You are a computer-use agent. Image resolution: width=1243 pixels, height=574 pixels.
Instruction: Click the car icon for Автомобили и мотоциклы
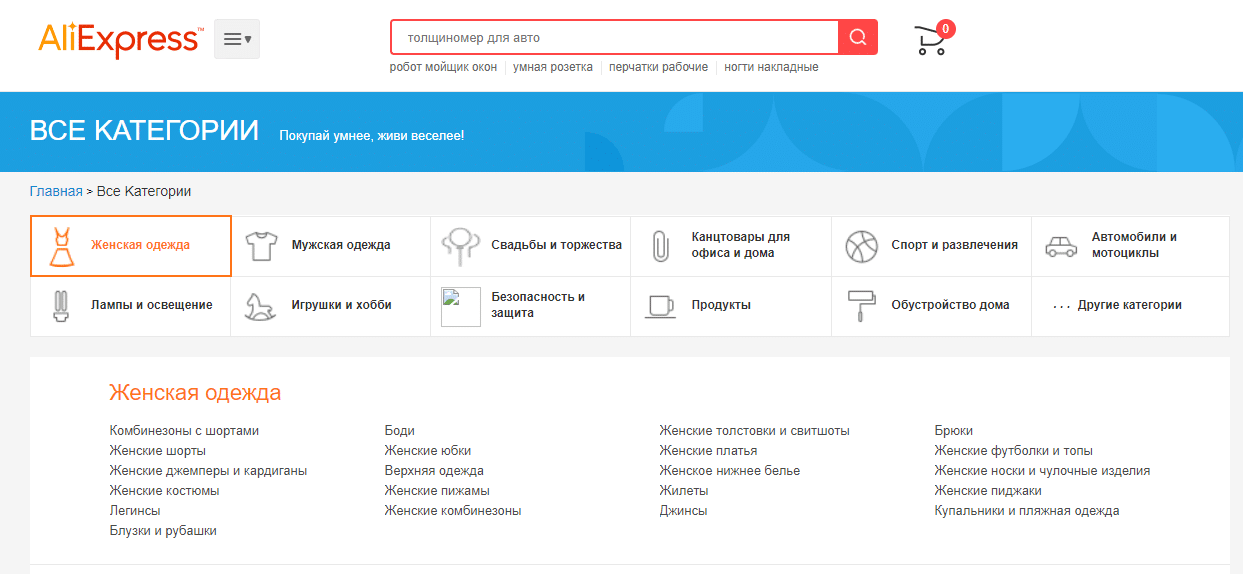[1061, 246]
